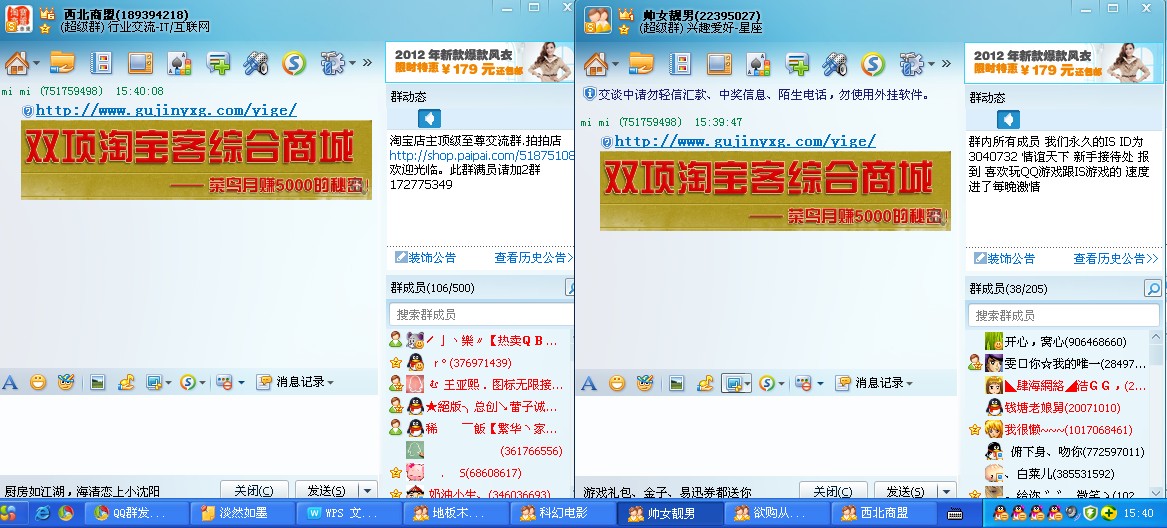Open gujinyxg.com link in 西北商盟 chat
1167x528 pixels.
[166, 110]
